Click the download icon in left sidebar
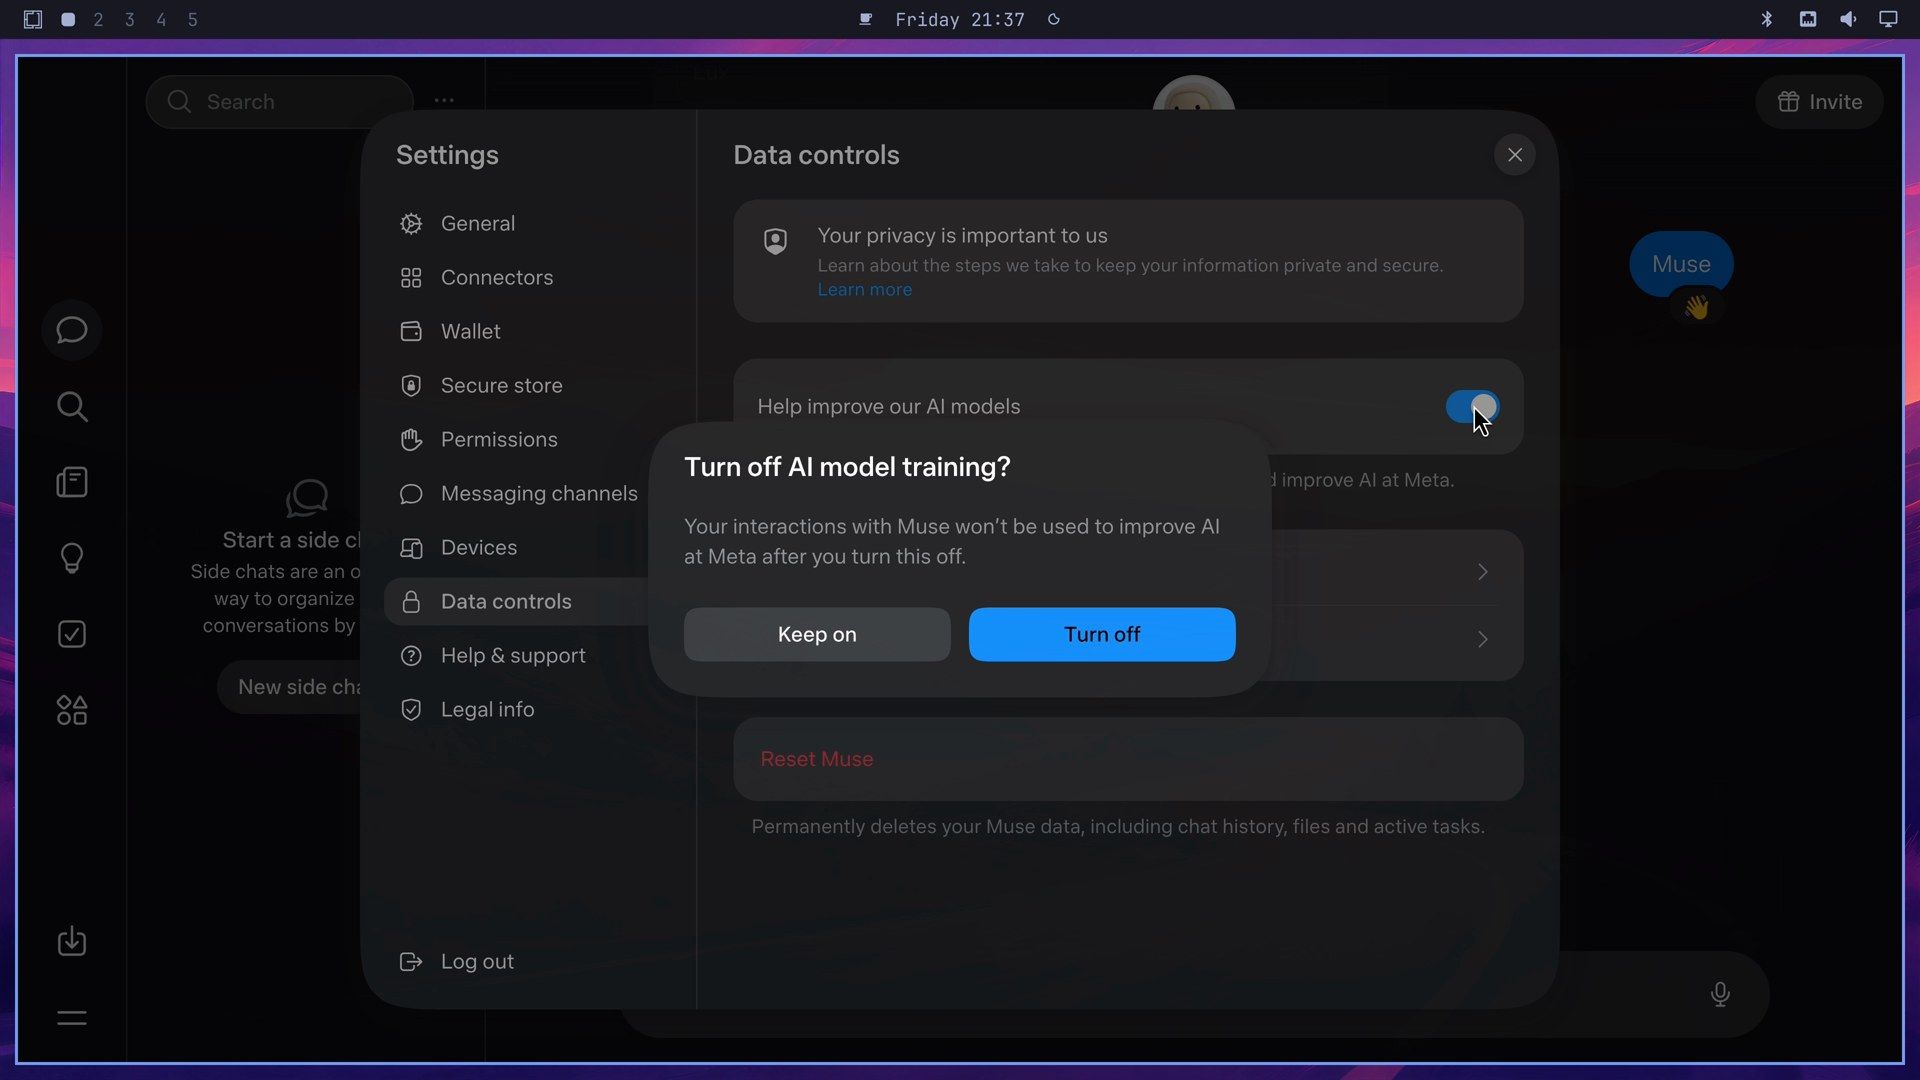The width and height of the screenshot is (1920, 1080). (72, 941)
